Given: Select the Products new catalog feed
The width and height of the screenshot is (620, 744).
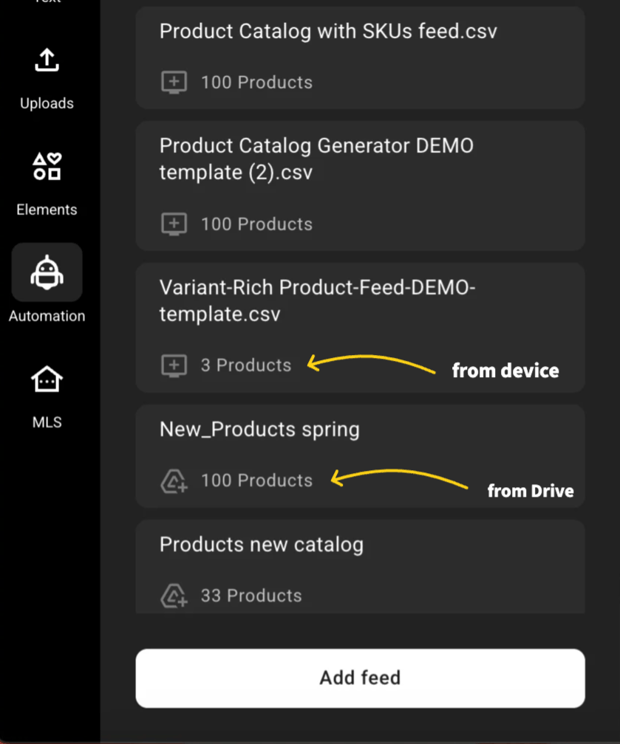Looking at the screenshot, I should (x=261, y=545).
